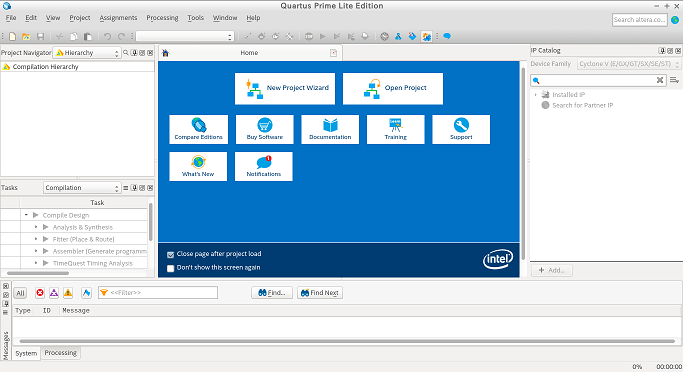This screenshot has width=683, height=372.
Task: Click the Open file folder toolbar icon
Action: [x=26, y=37]
